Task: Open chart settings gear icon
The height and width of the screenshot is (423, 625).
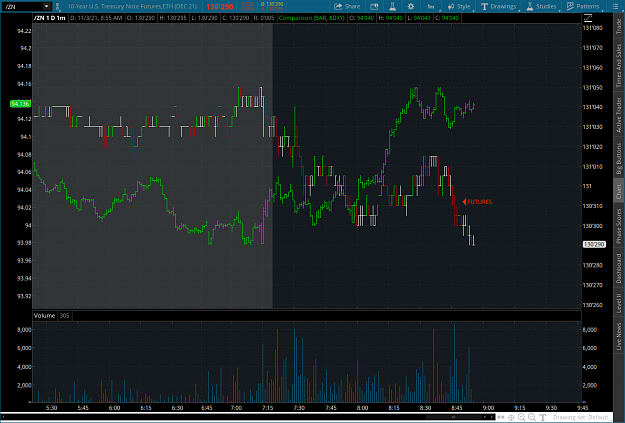Action: 411,6
